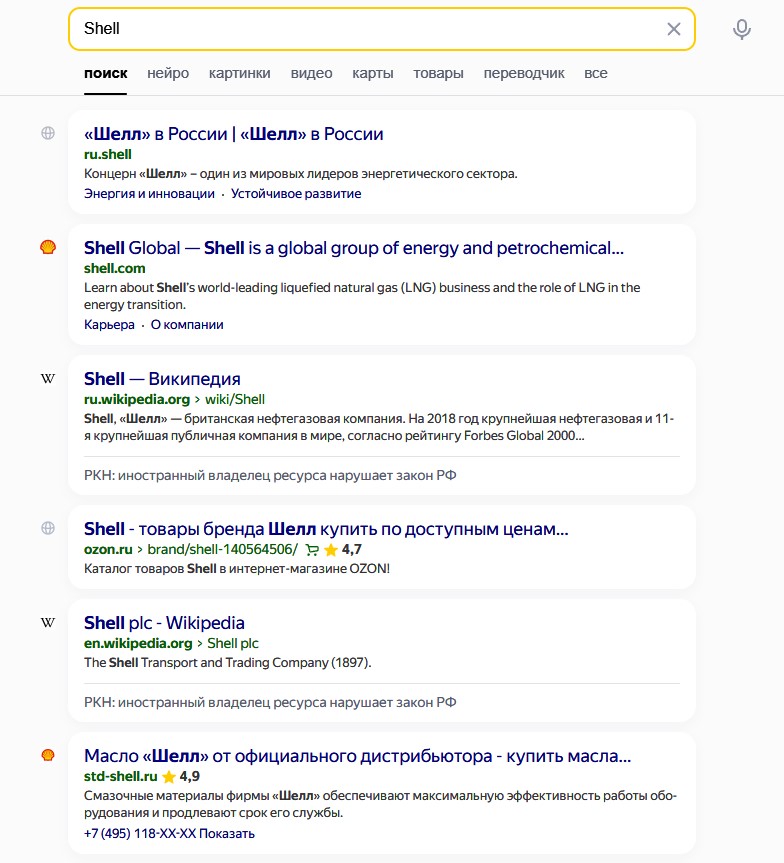The height and width of the screenshot is (863, 784).
Task: Open the Масло «Шелл» от официального дистрибьютора result
Action: pos(357,756)
